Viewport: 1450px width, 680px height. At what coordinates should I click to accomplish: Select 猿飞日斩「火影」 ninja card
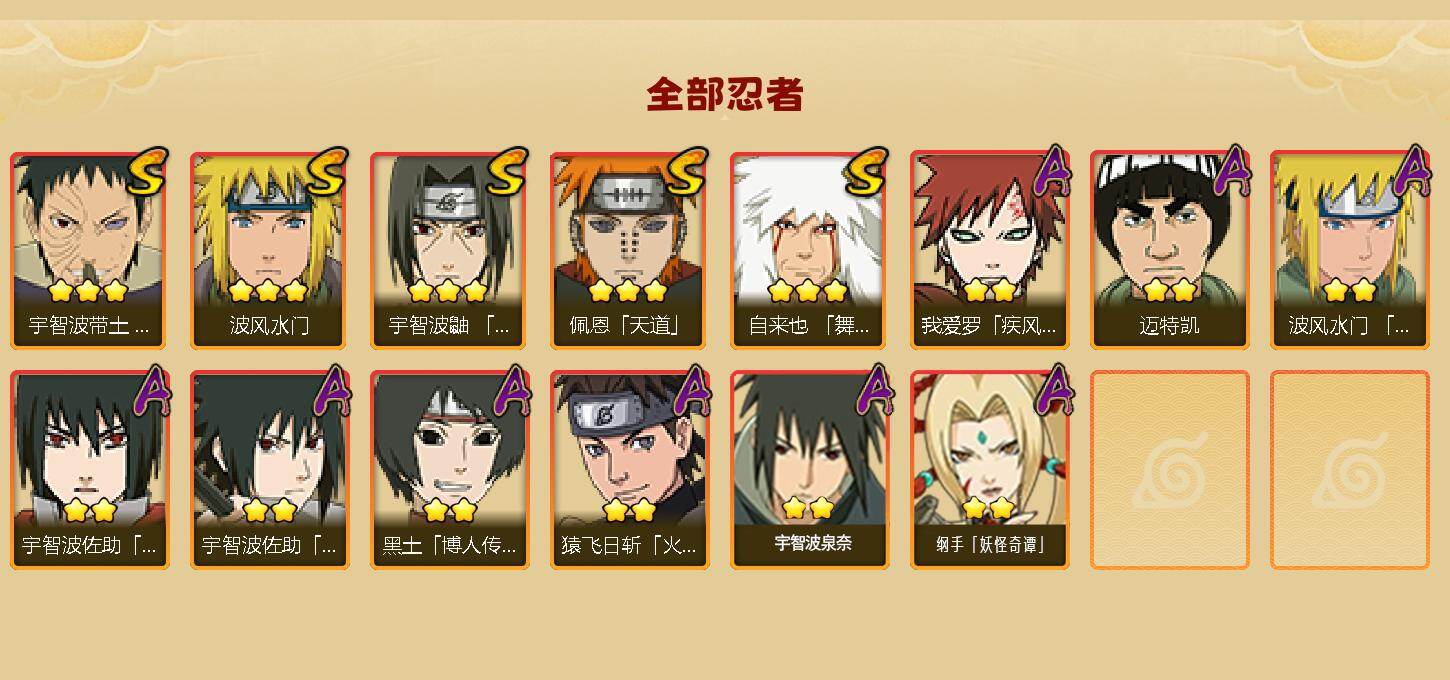[x=629, y=470]
